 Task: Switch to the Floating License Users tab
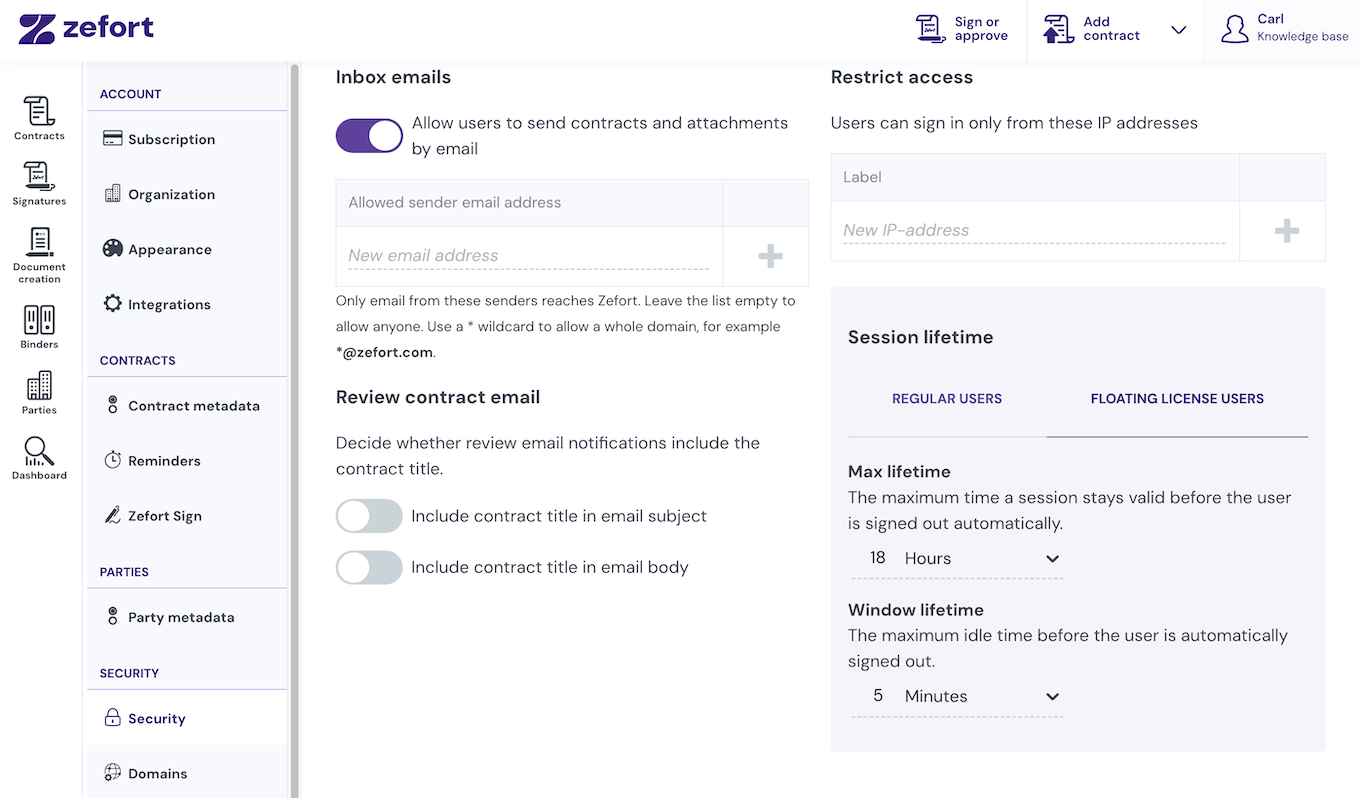pos(1177,398)
